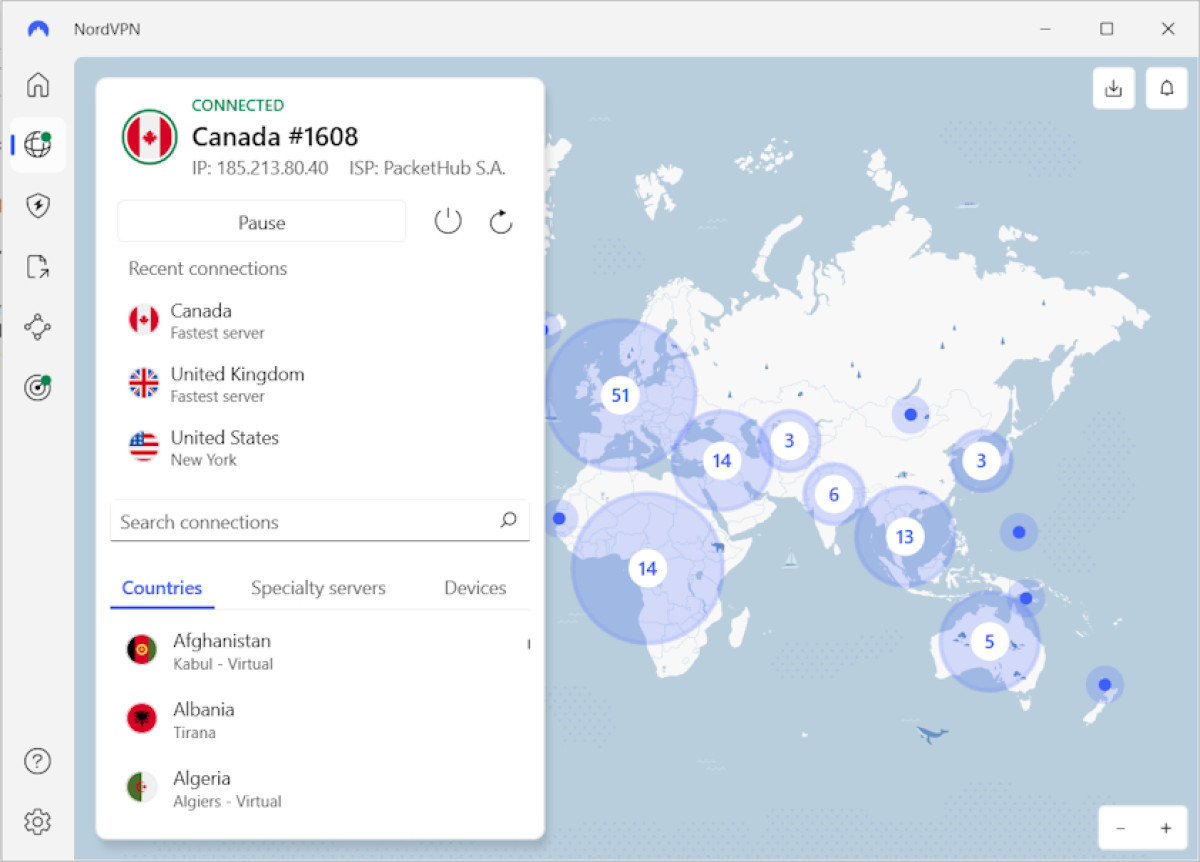Switch to the Devices tab
Screen dimensions: 1200x862
coord(475,588)
